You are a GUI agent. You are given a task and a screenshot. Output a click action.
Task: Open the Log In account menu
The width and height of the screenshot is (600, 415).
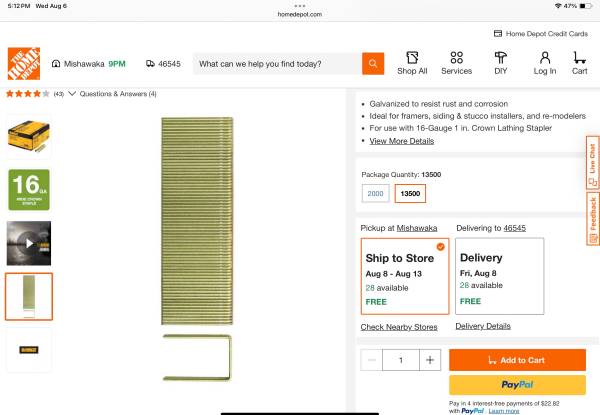click(x=545, y=63)
